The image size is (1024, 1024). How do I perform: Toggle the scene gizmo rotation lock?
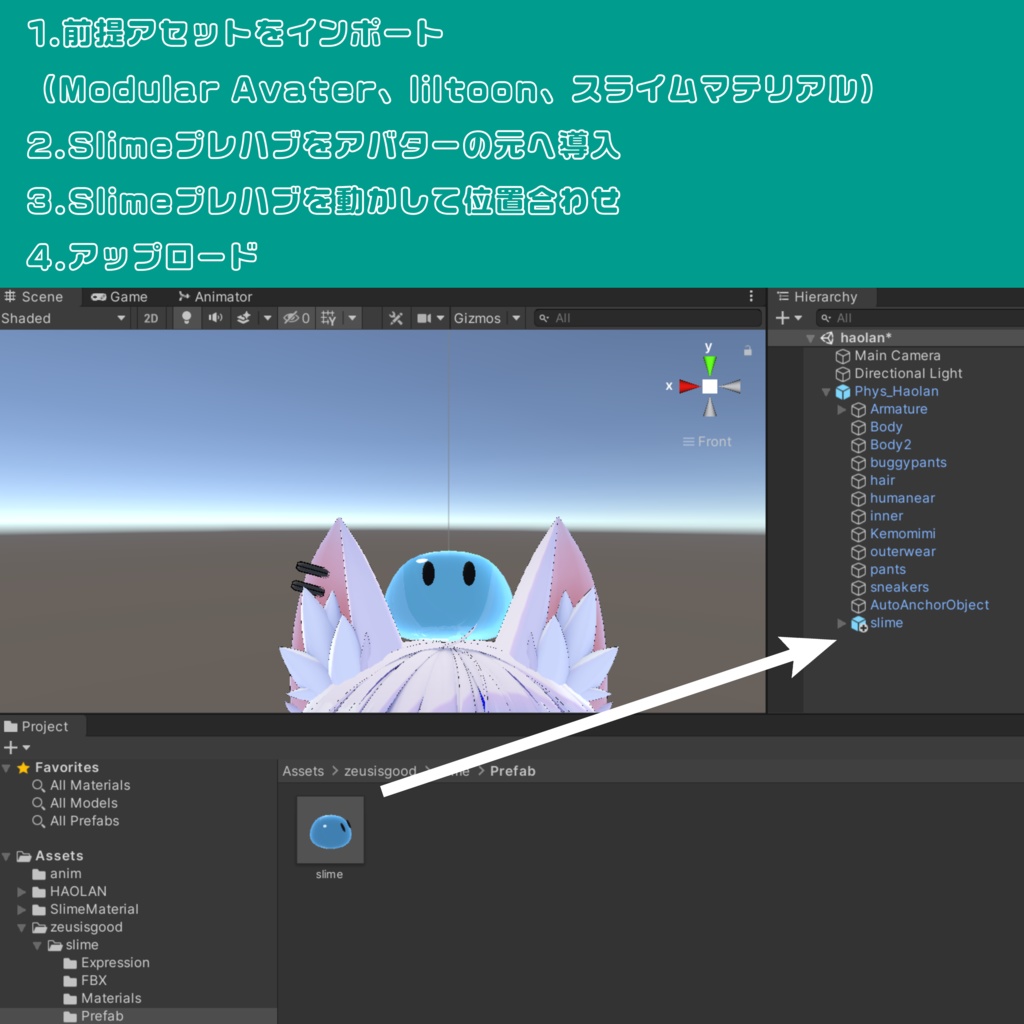click(748, 351)
